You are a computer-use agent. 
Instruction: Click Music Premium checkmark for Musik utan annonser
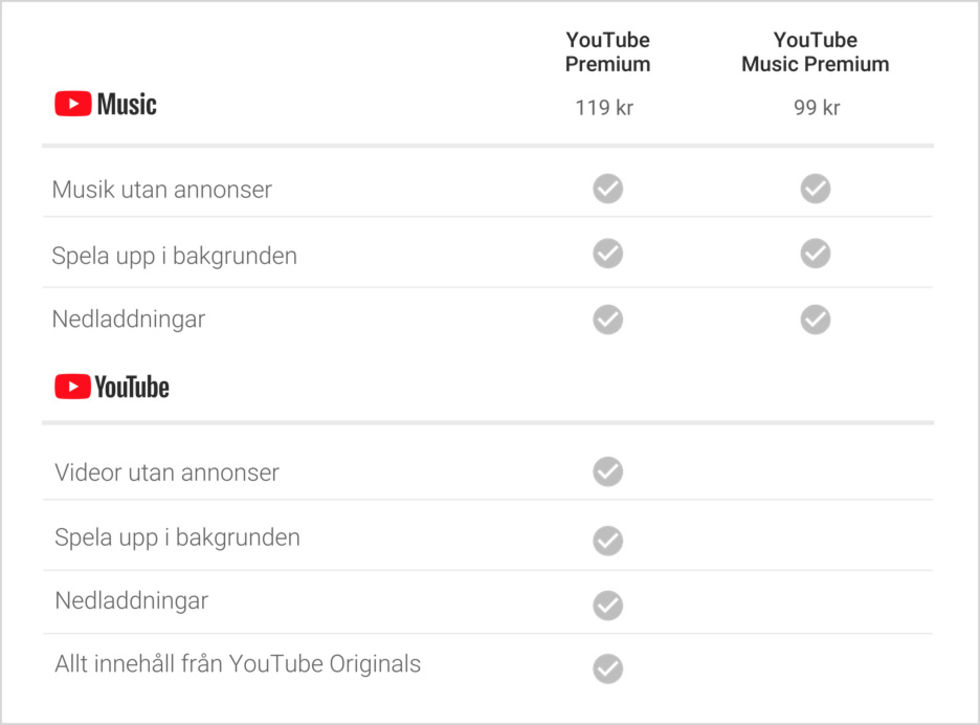click(x=815, y=188)
